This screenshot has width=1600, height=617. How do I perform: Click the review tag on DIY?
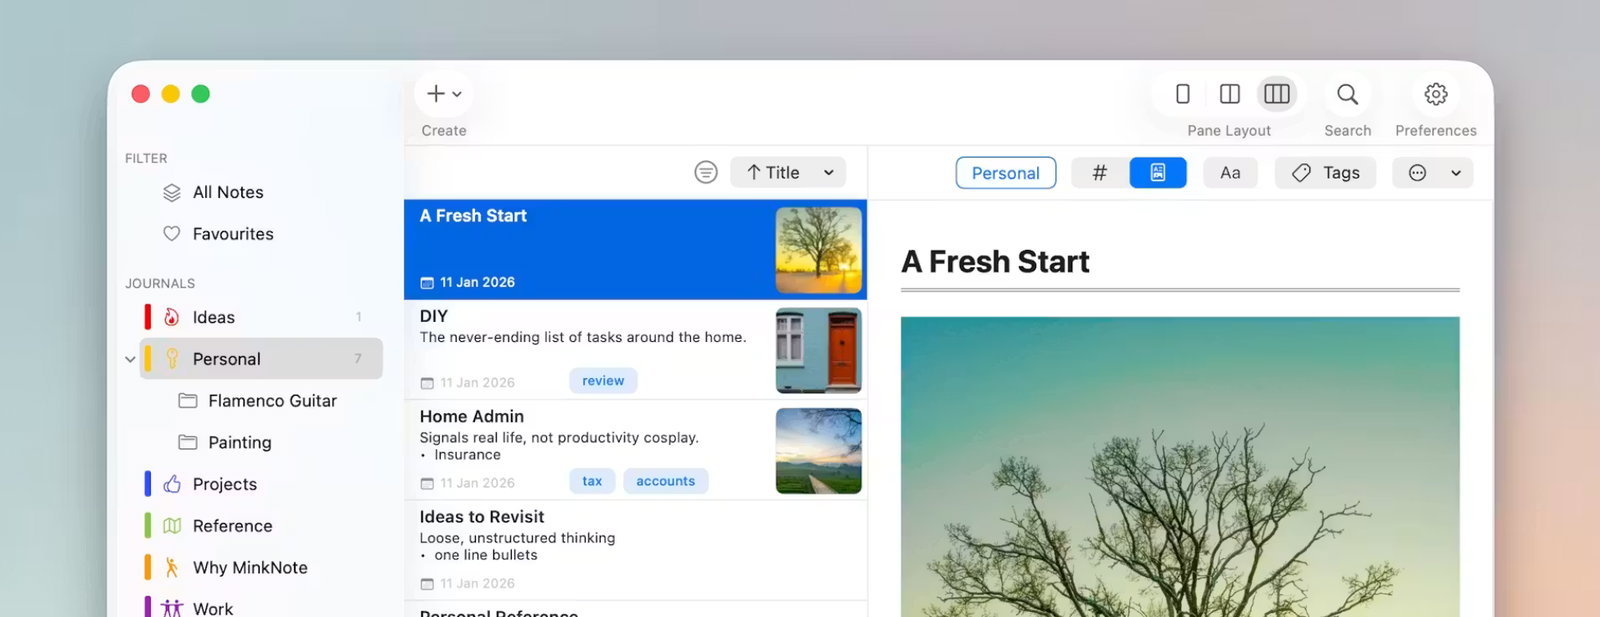603,381
